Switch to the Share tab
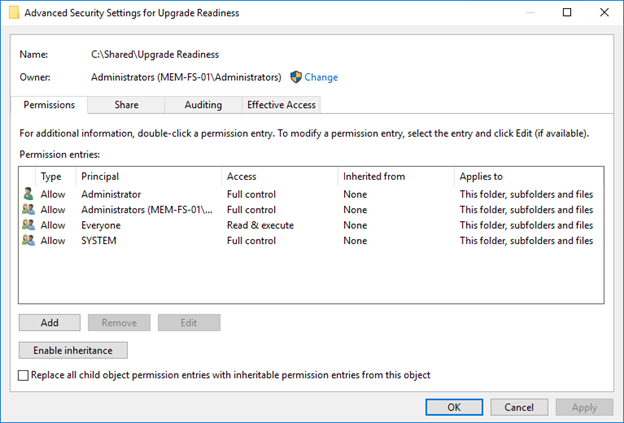 pos(126,104)
